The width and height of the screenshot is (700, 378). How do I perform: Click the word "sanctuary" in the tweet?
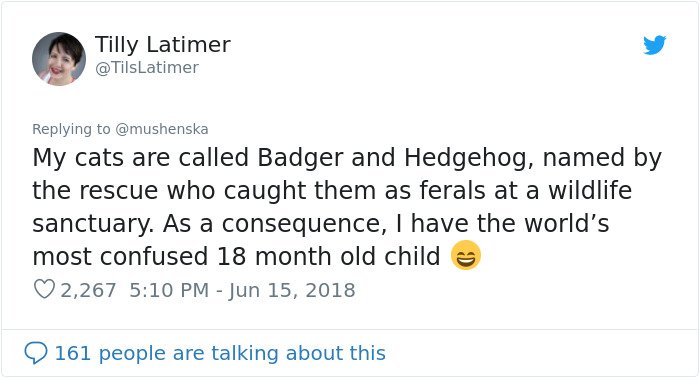pos(90,224)
